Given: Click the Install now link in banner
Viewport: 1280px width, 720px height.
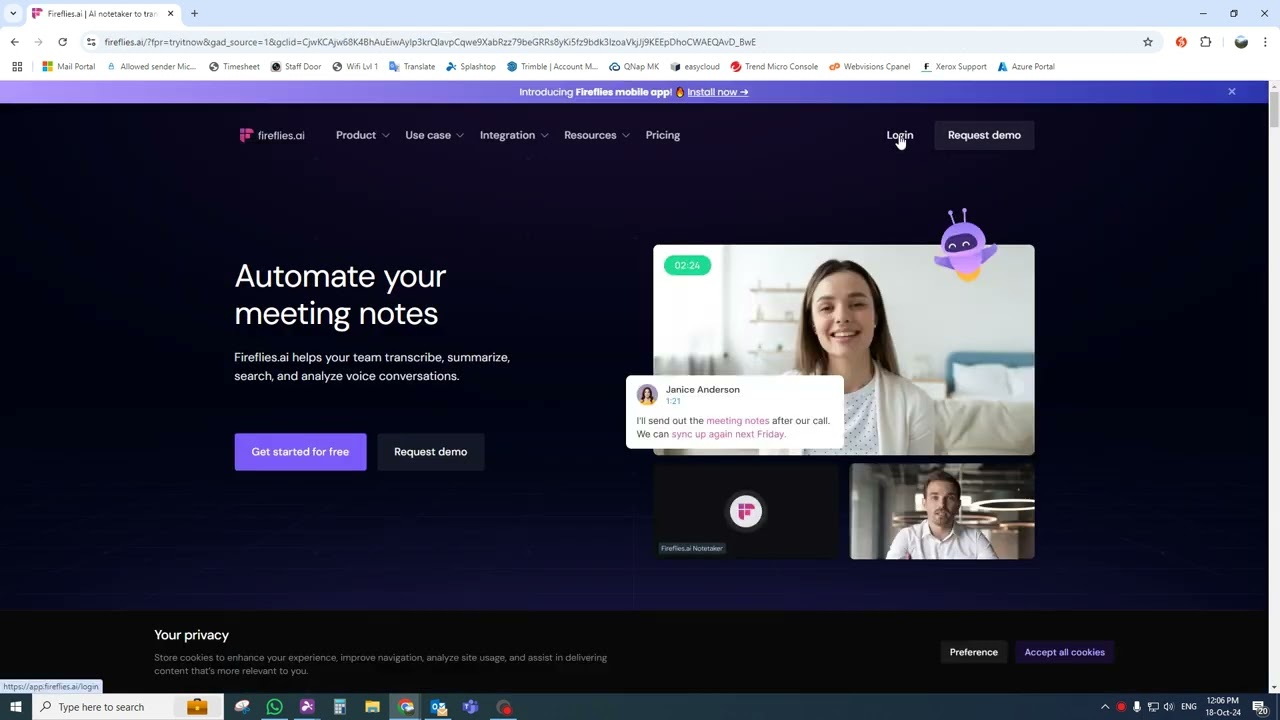Looking at the screenshot, I should point(717,92).
